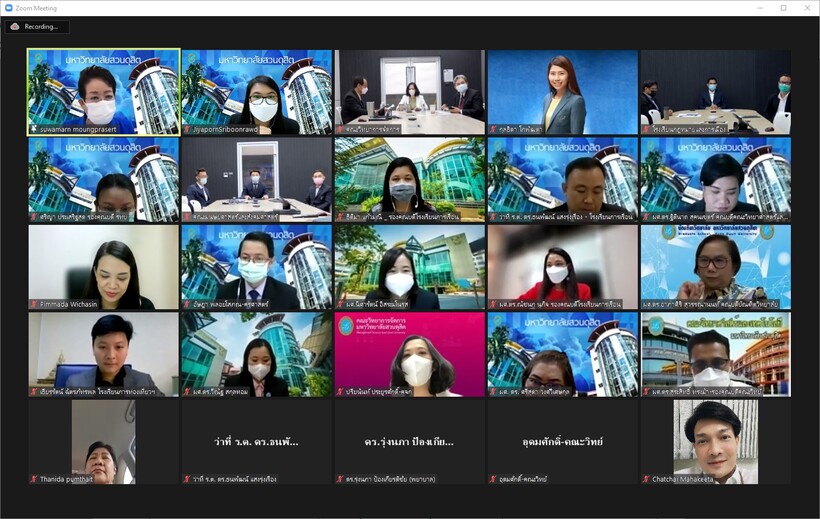Click the large อุดมศักดิ์-คณะวิทย์ name in the video-off tile
The height and width of the screenshot is (519, 820).
pyautogui.click(x=562, y=441)
